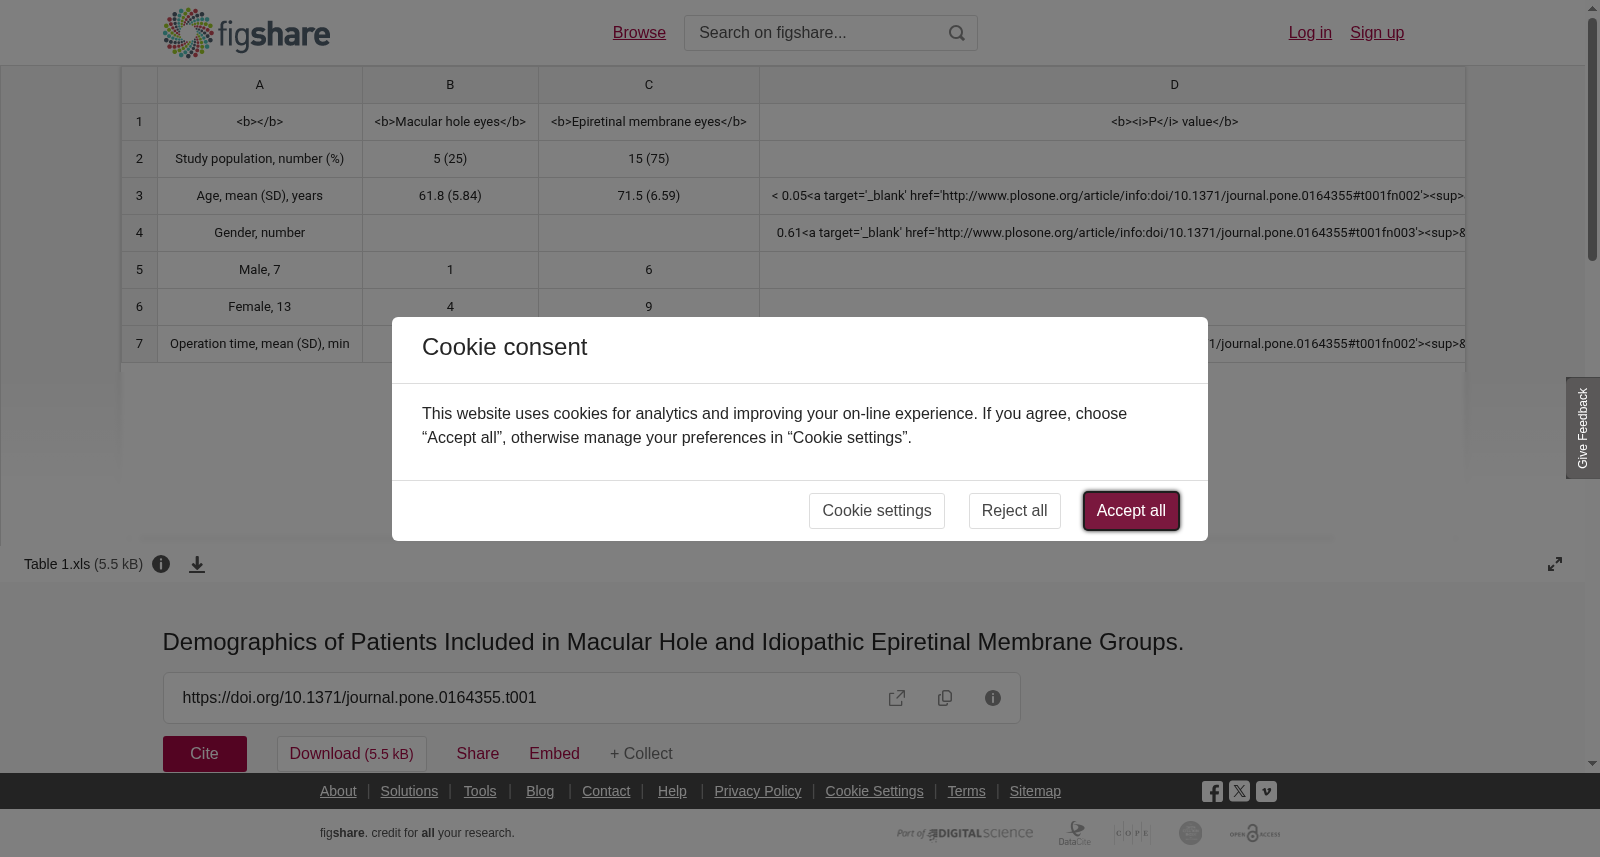This screenshot has height=857, width=1600.
Task: Click cell 'Female, 13'
Action: (260, 307)
